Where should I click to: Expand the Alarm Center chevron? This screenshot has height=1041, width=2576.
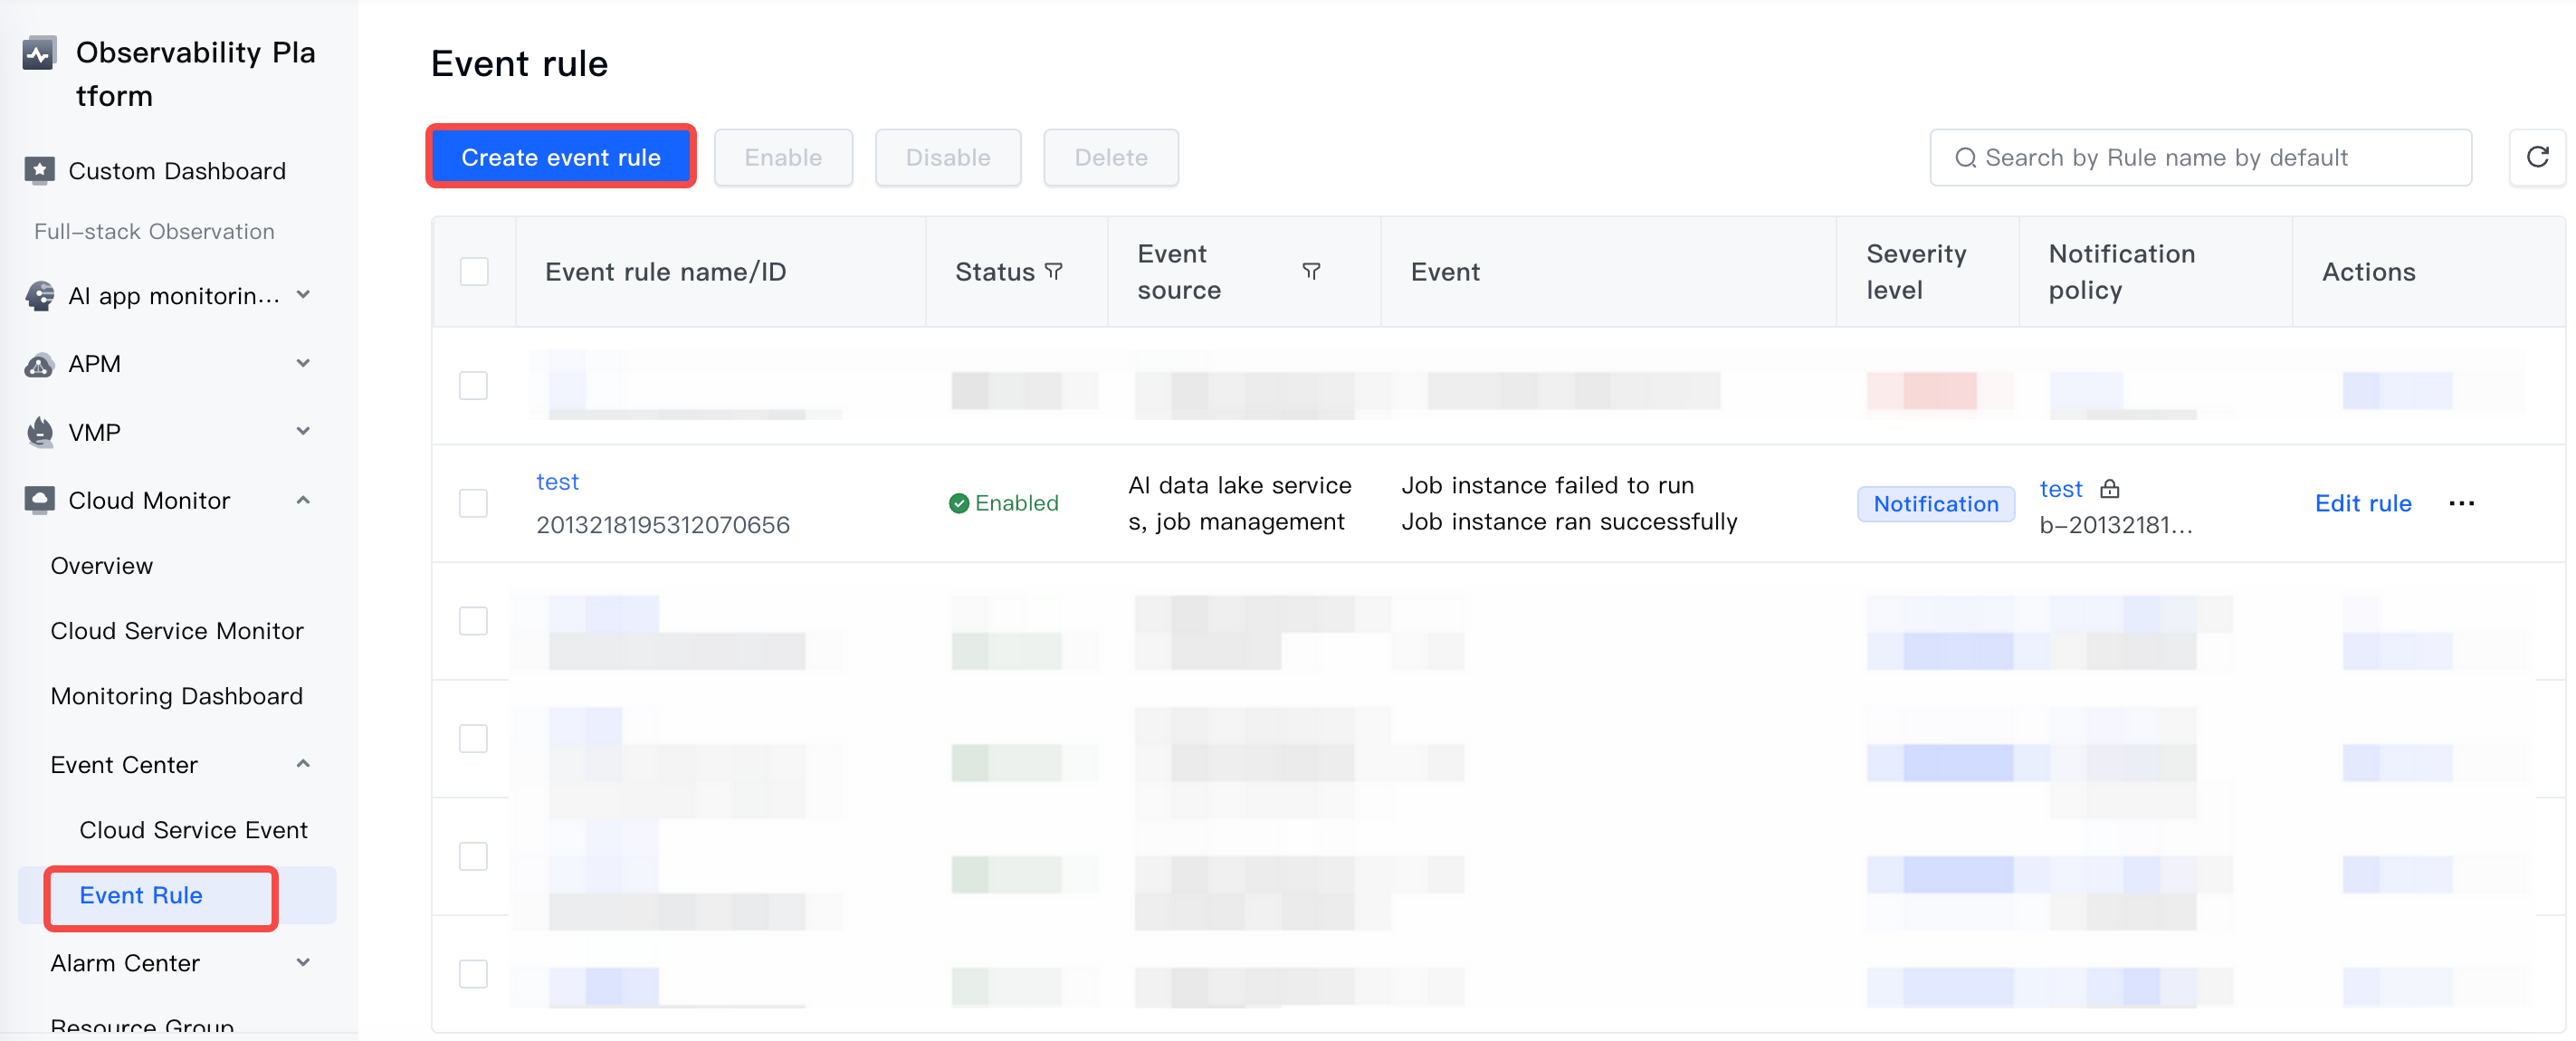303,963
